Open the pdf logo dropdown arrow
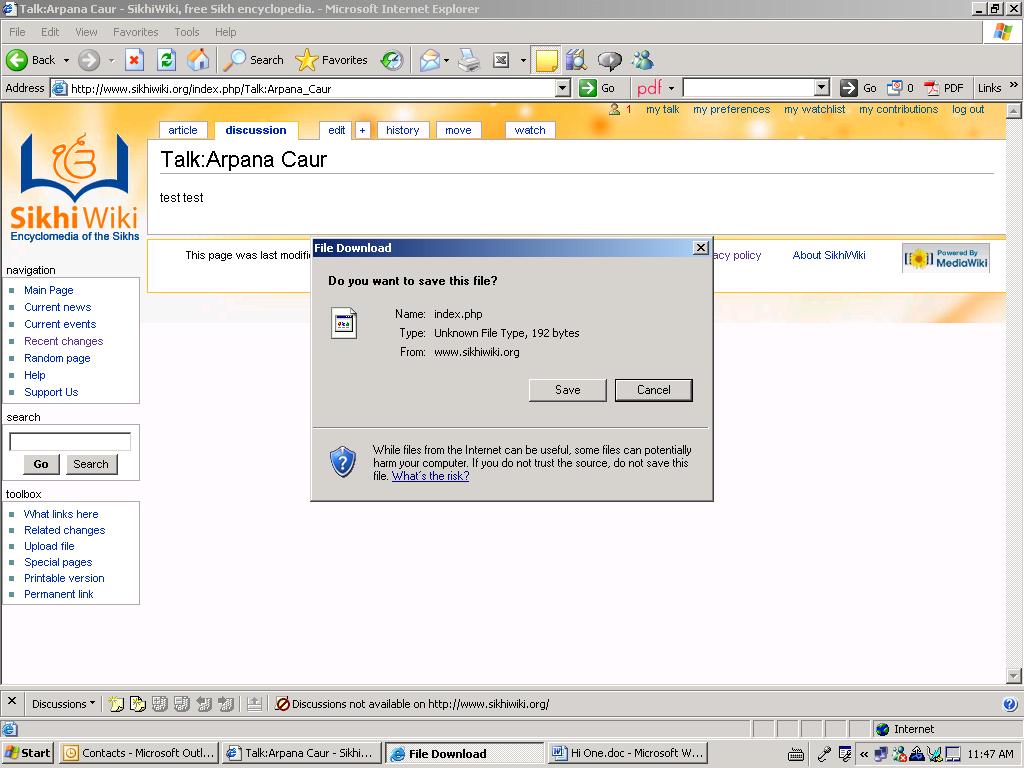The height and width of the screenshot is (768, 1024). point(671,88)
